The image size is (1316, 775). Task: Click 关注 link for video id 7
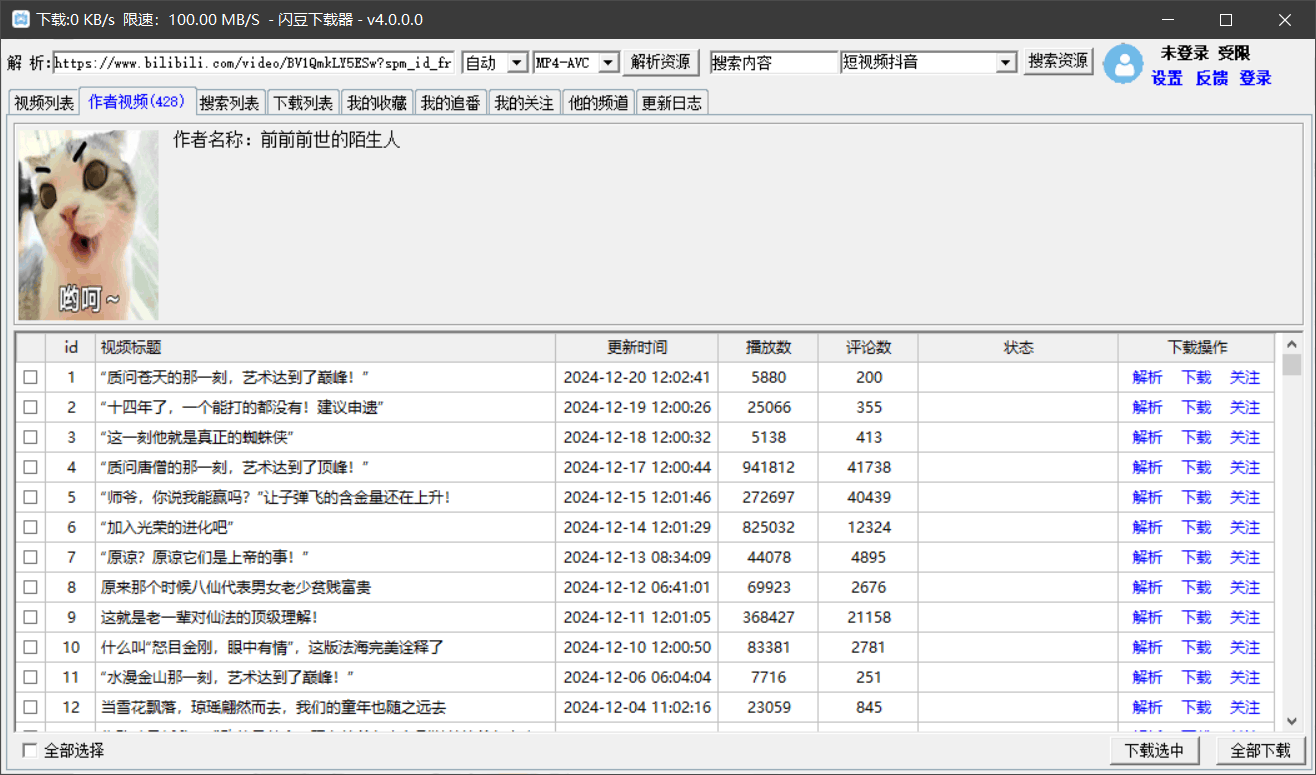coord(1245,558)
